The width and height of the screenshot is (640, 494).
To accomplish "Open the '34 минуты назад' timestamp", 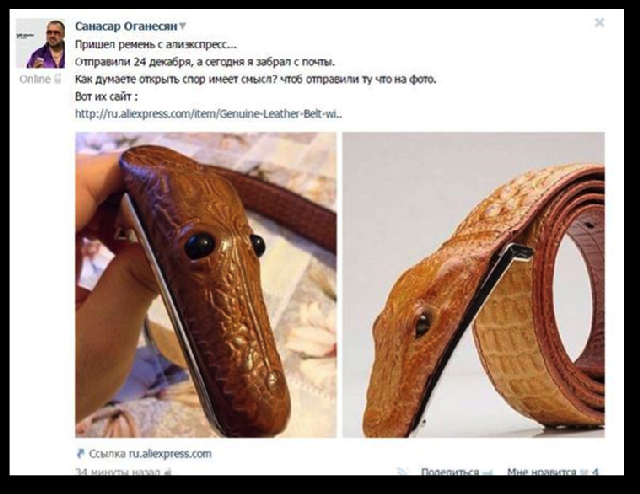I will pos(118,471).
